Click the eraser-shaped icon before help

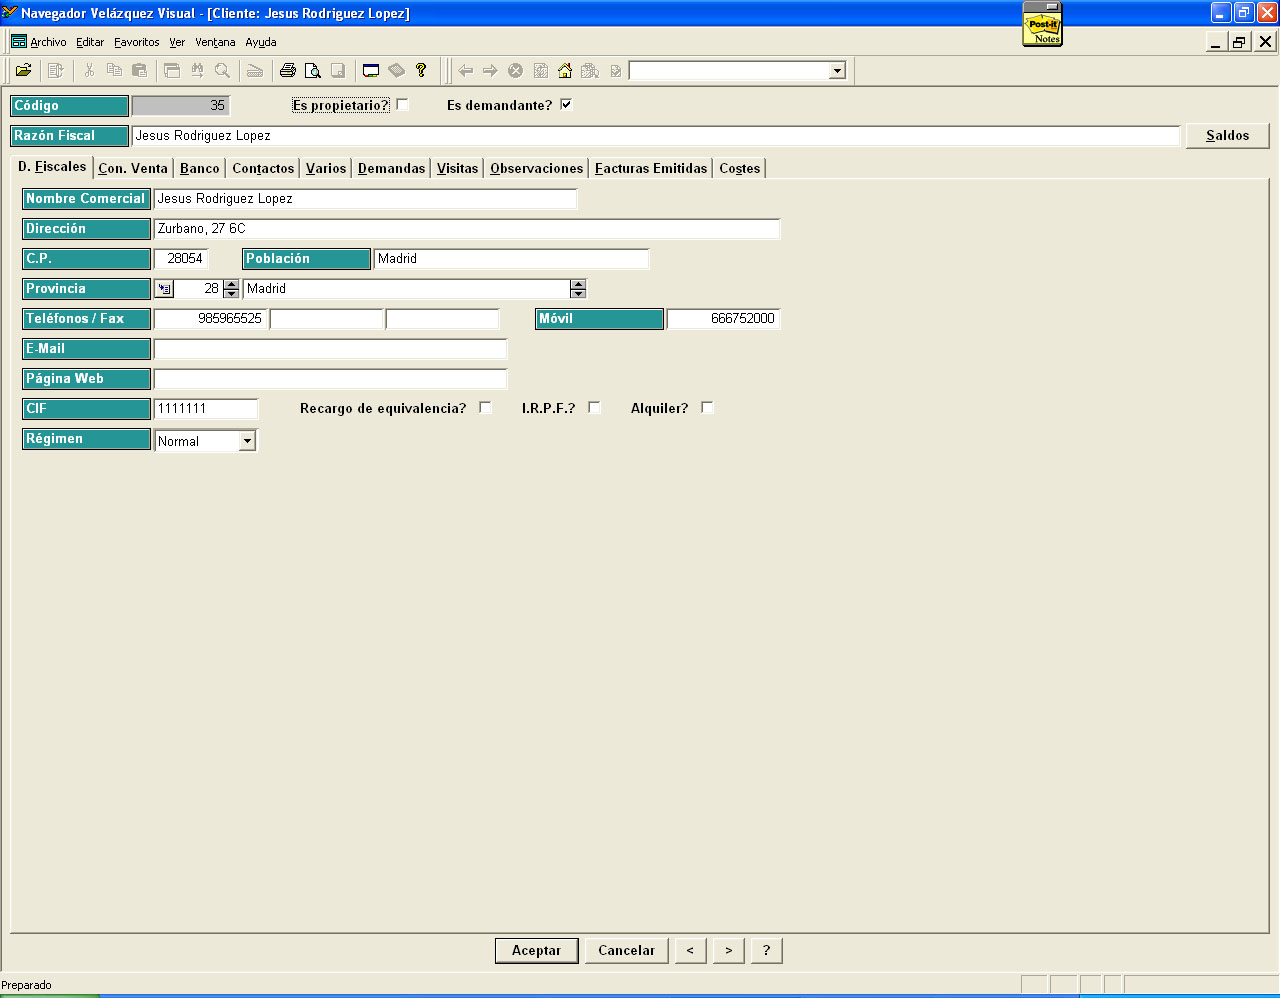pos(396,70)
